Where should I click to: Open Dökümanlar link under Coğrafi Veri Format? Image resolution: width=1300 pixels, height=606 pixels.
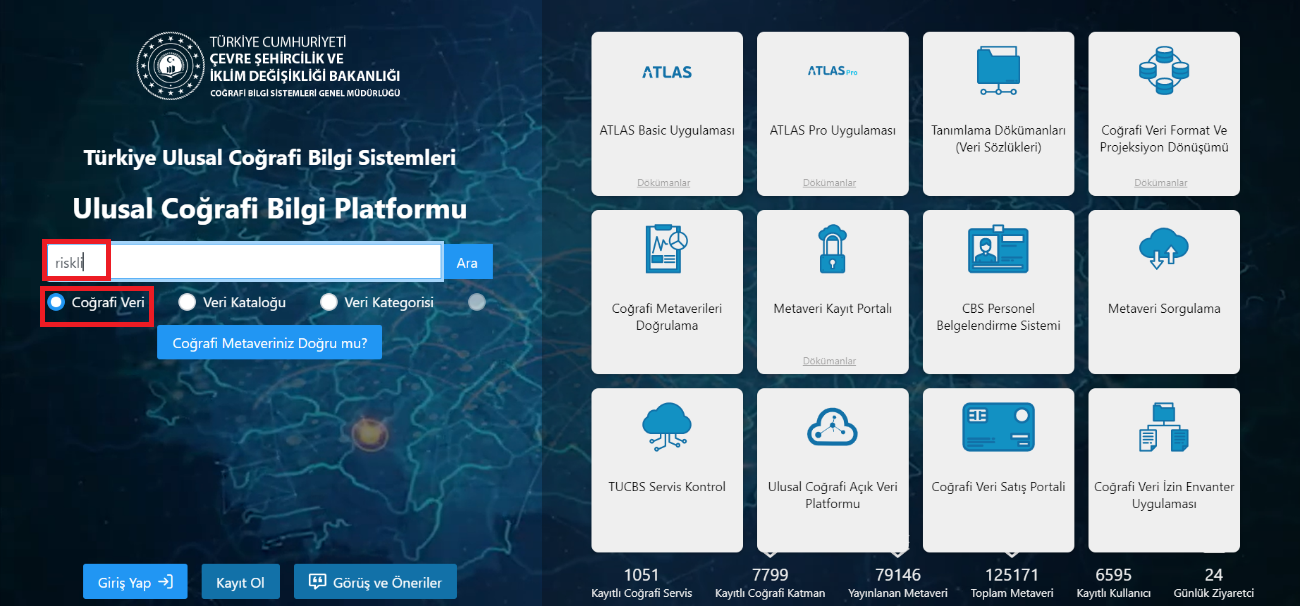[1161, 183]
